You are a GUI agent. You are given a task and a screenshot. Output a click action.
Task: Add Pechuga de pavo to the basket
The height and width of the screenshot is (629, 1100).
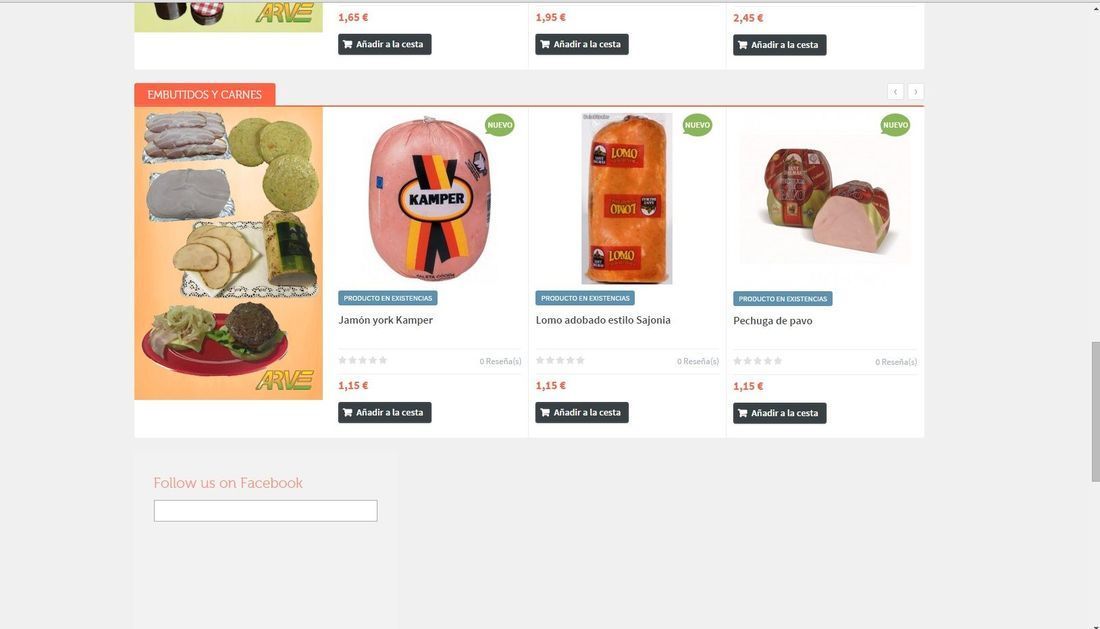point(779,413)
